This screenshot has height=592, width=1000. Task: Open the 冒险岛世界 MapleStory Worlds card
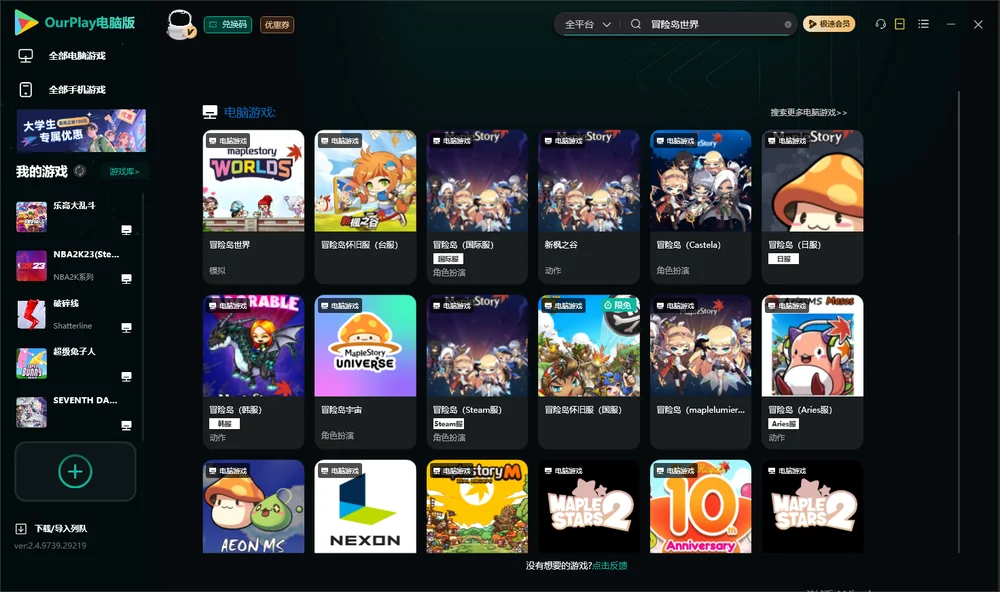click(x=253, y=207)
